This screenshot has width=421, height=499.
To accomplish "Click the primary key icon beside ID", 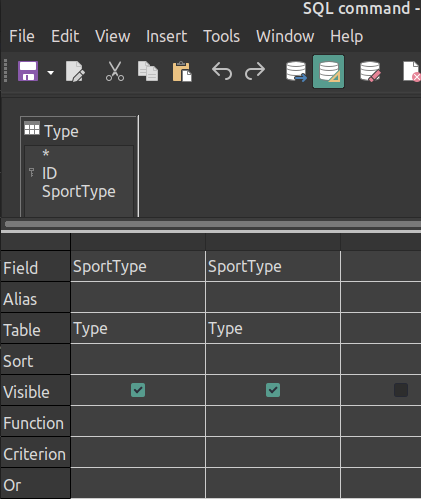I will [x=32, y=172].
